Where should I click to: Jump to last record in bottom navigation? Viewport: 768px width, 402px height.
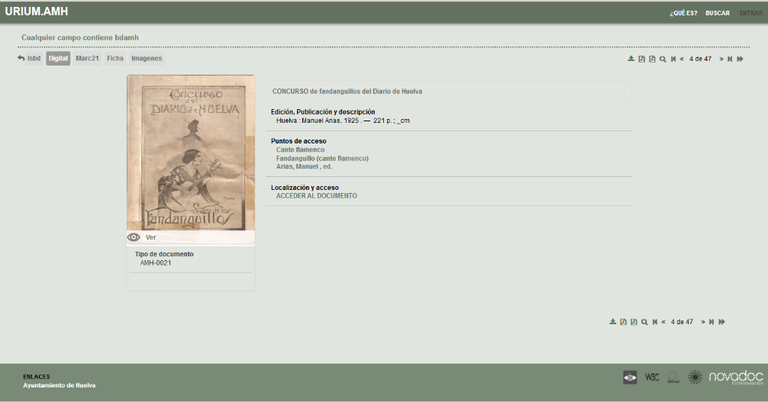coord(712,322)
